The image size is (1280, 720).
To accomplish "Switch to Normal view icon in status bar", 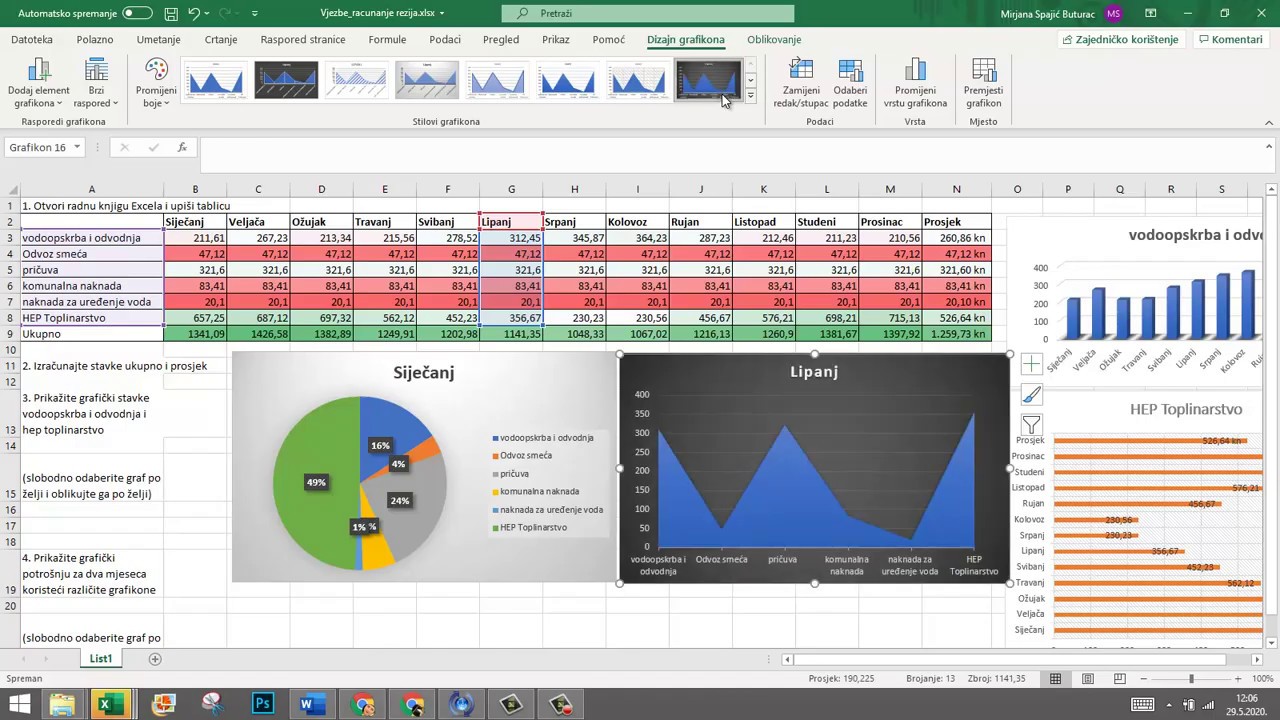I will [1055, 679].
